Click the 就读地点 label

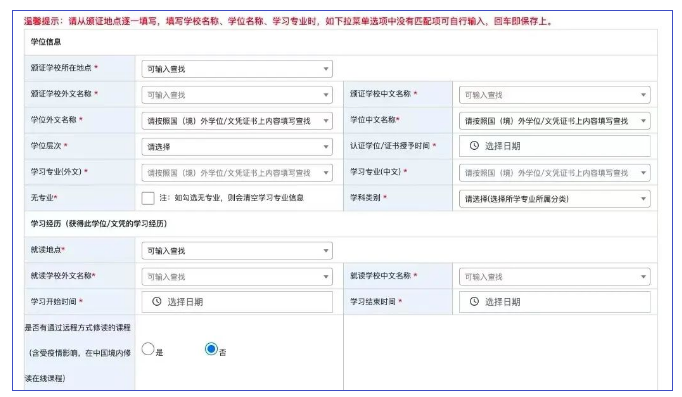(47, 250)
